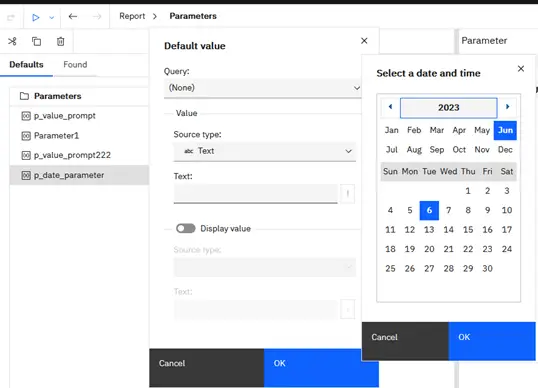538x388 pixels.
Task: Click the forward arrow in toolbar
Action: coord(97,16)
